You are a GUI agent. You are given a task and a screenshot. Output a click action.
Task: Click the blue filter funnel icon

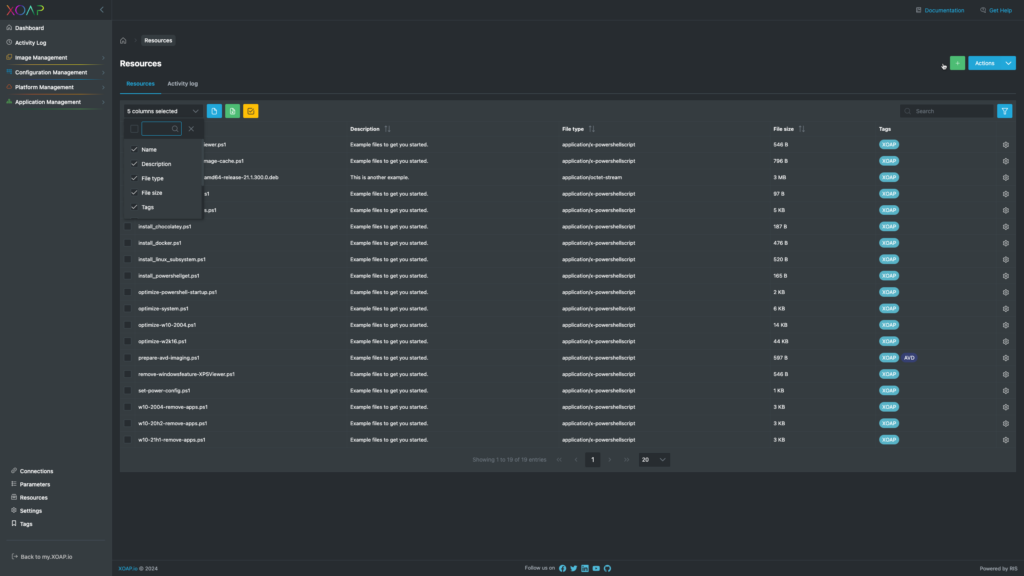coord(1004,111)
